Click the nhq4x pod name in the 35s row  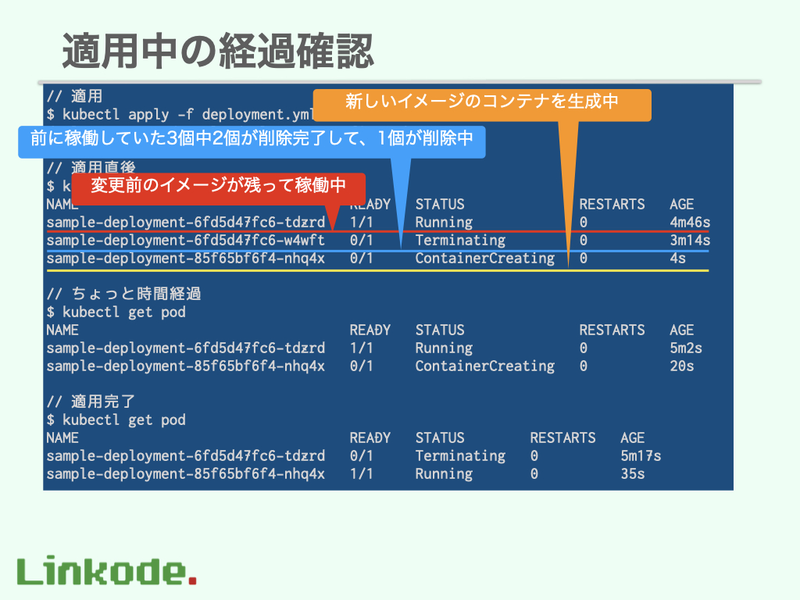[186, 474]
